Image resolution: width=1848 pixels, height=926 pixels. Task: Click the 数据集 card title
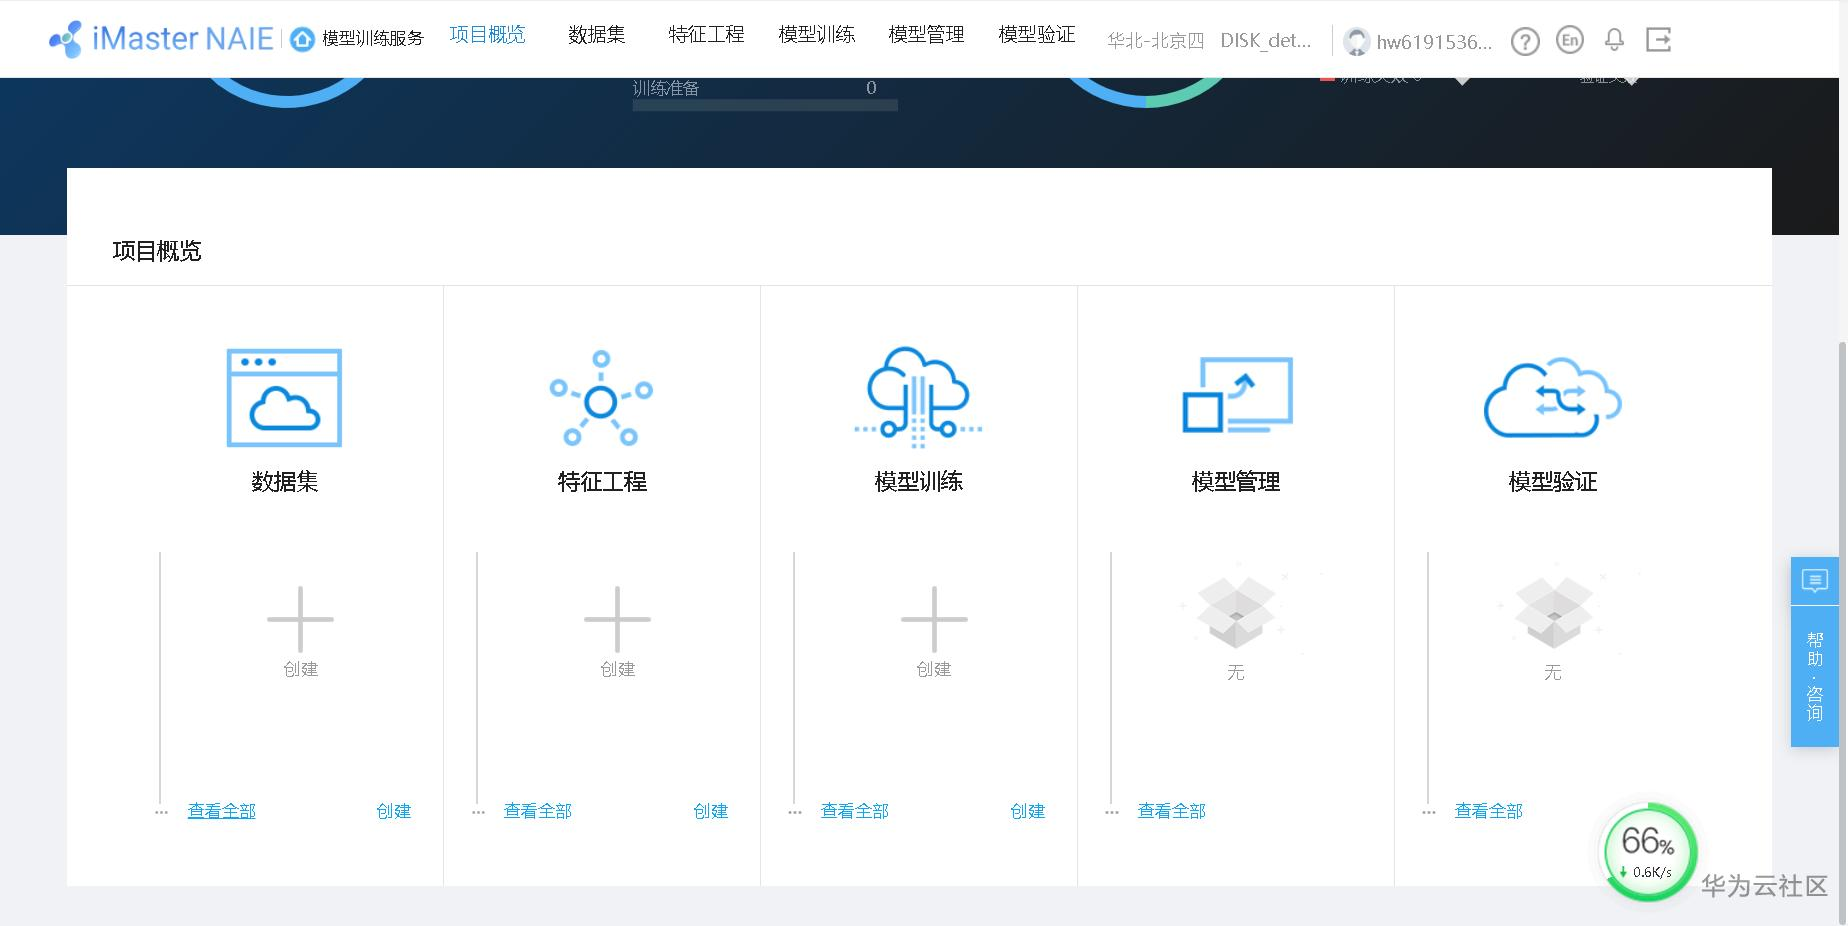point(285,482)
